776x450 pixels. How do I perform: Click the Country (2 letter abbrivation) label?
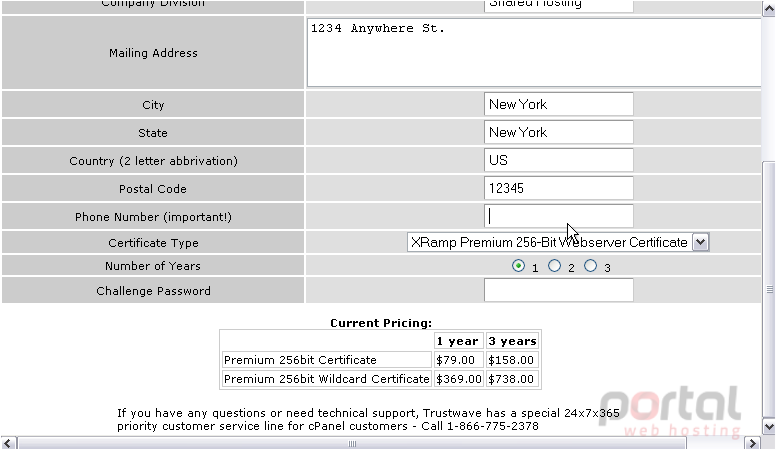(153, 161)
